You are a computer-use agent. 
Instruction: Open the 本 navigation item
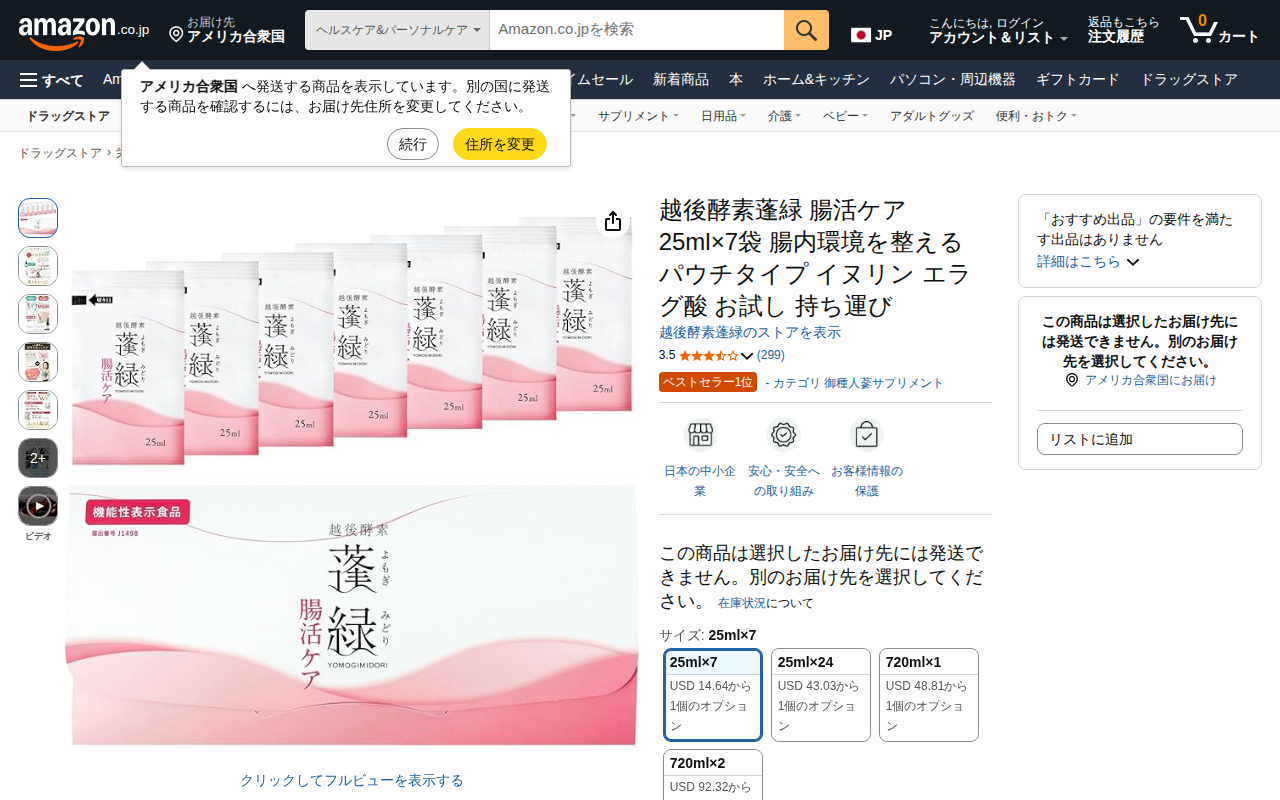(x=736, y=80)
